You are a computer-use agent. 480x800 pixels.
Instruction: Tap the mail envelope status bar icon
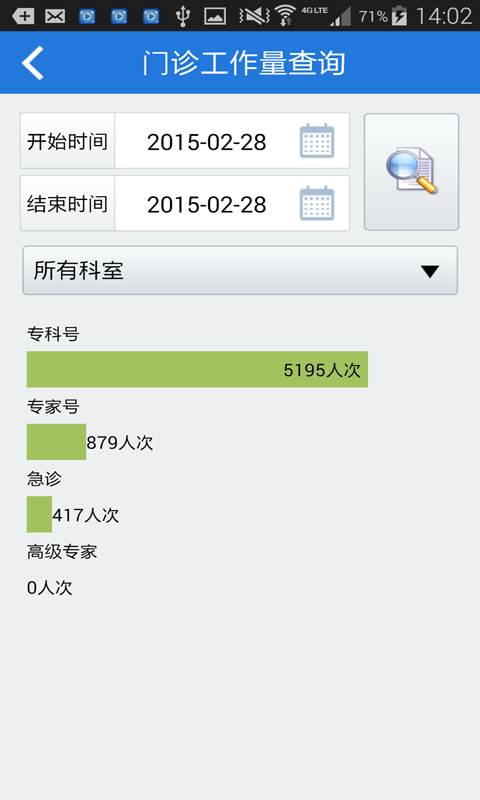(x=55, y=16)
